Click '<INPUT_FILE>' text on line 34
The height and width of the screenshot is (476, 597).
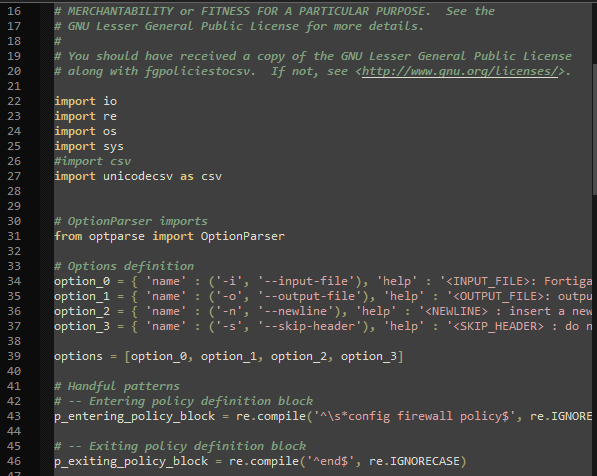(x=488, y=281)
